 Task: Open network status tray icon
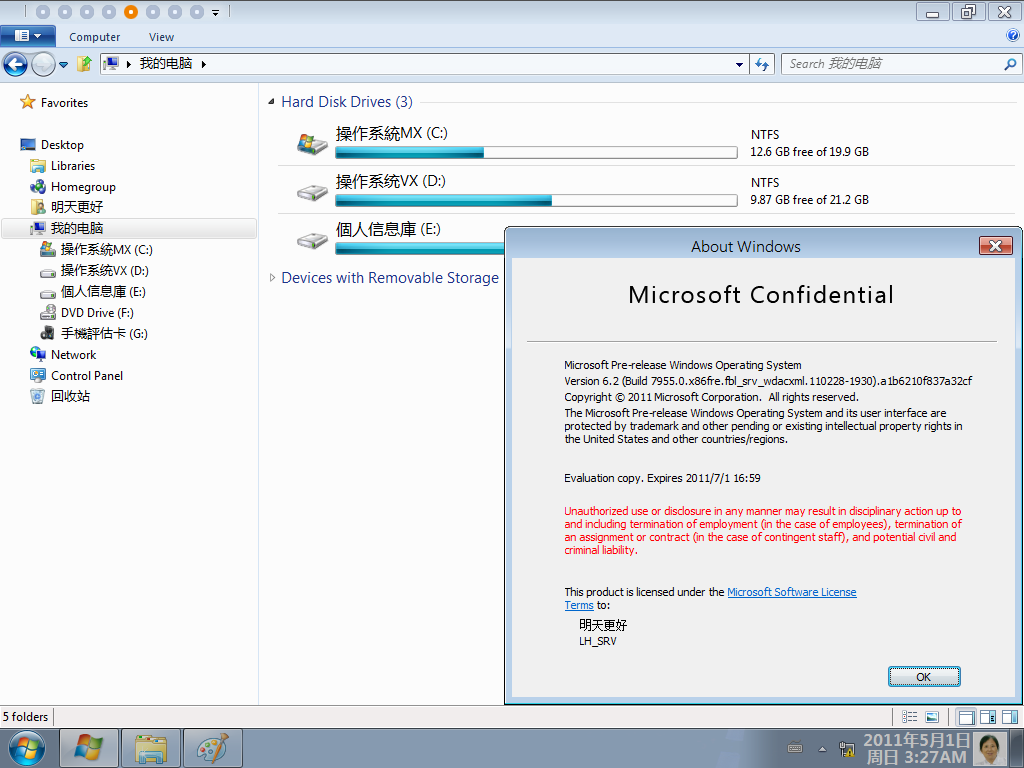coord(847,749)
